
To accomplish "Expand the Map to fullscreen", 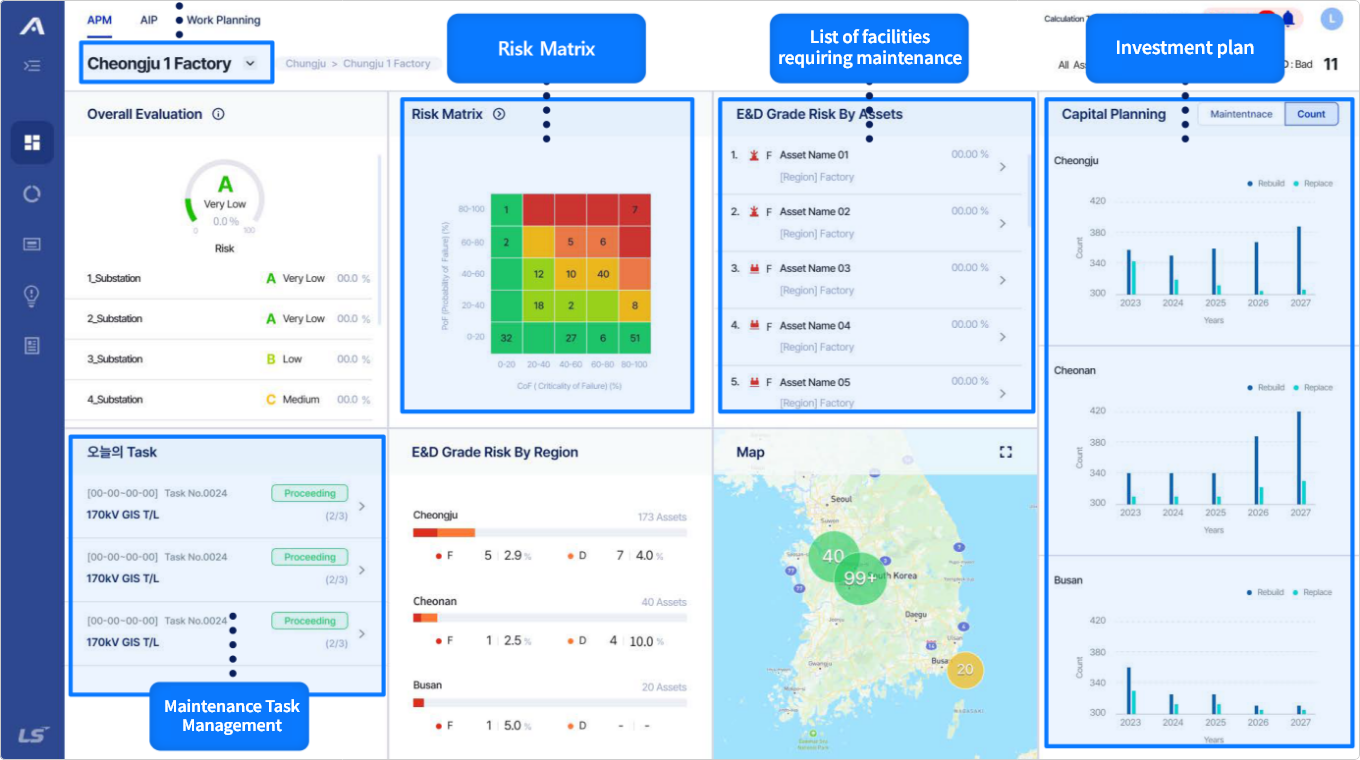I will (x=1006, y=452).
